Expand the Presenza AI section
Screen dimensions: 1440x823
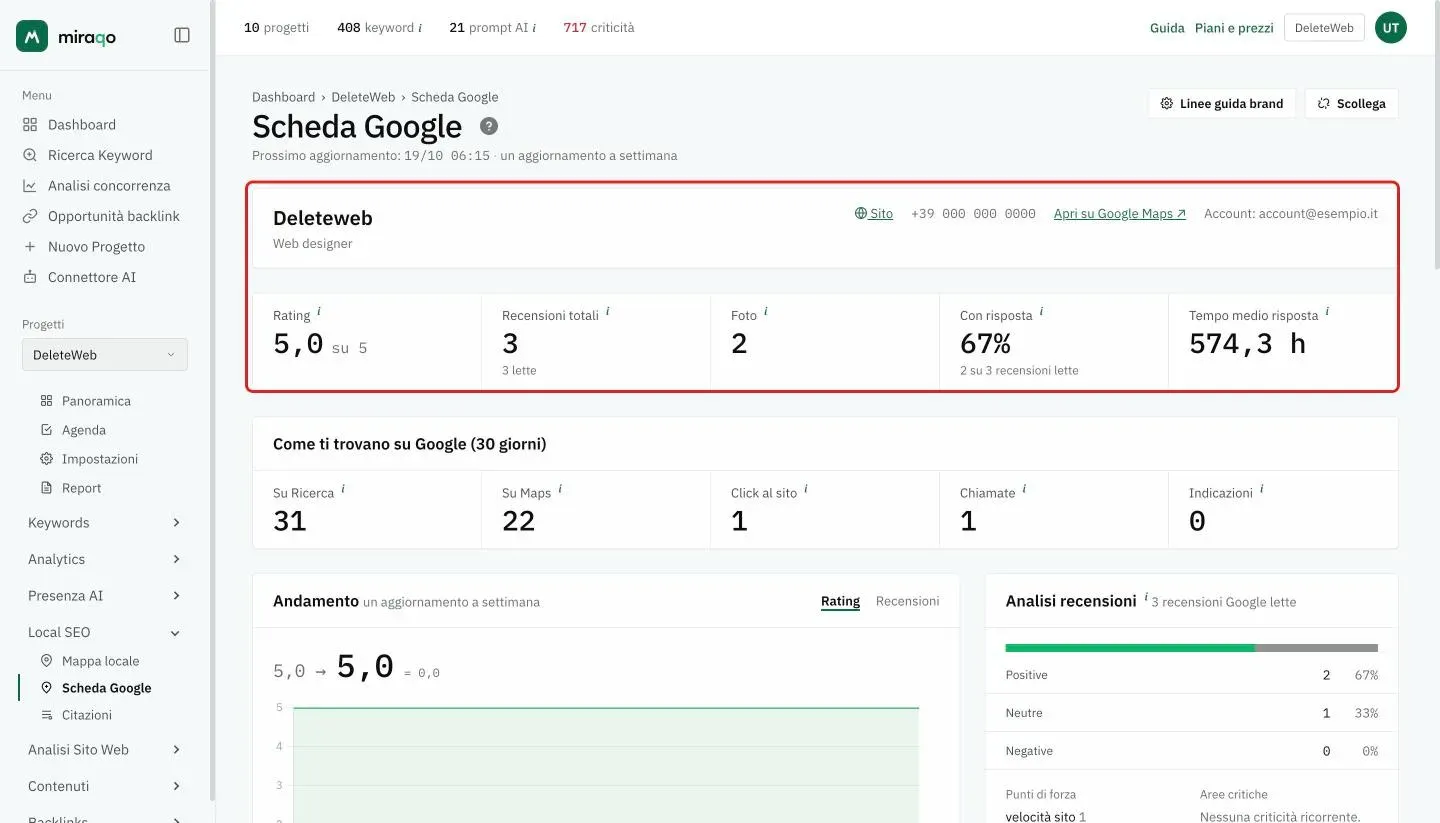click(x=105, y=596)
